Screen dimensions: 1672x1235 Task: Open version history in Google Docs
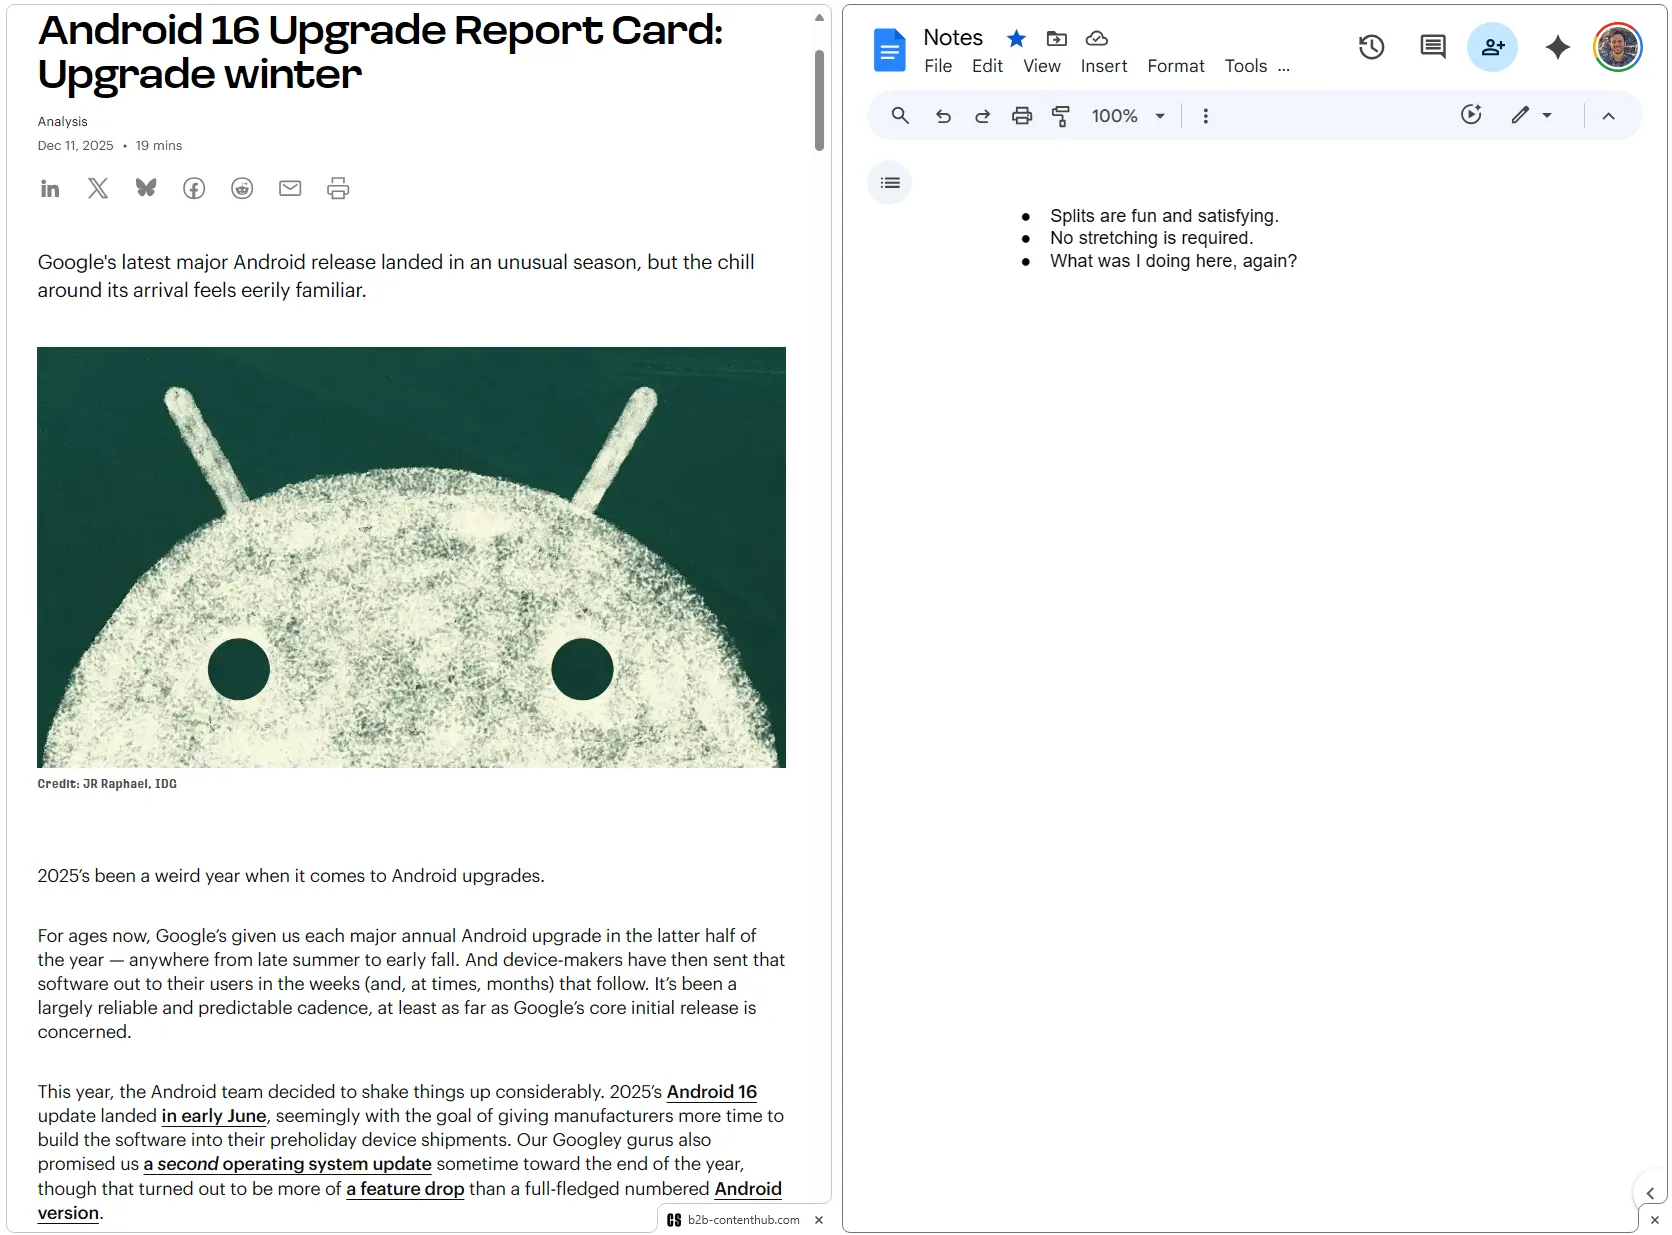point(1371,47)
